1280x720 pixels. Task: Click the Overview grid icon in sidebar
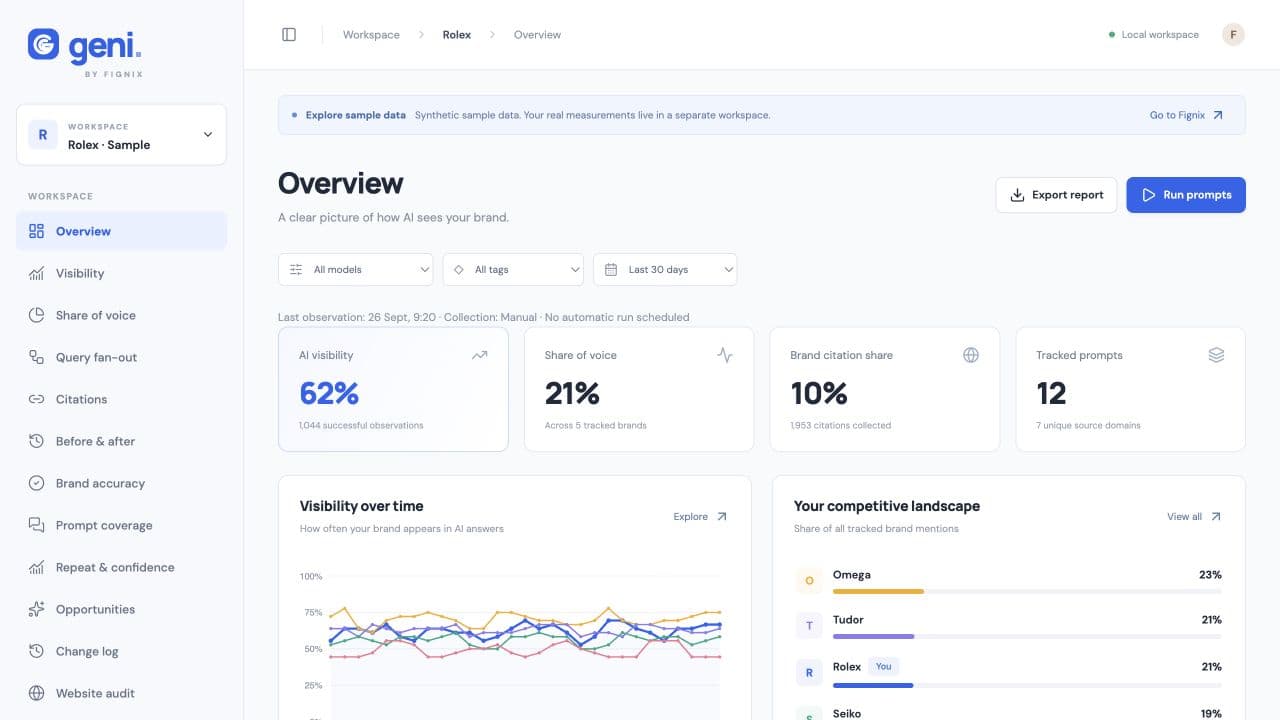pyautogui.click(x=37, y=231)
